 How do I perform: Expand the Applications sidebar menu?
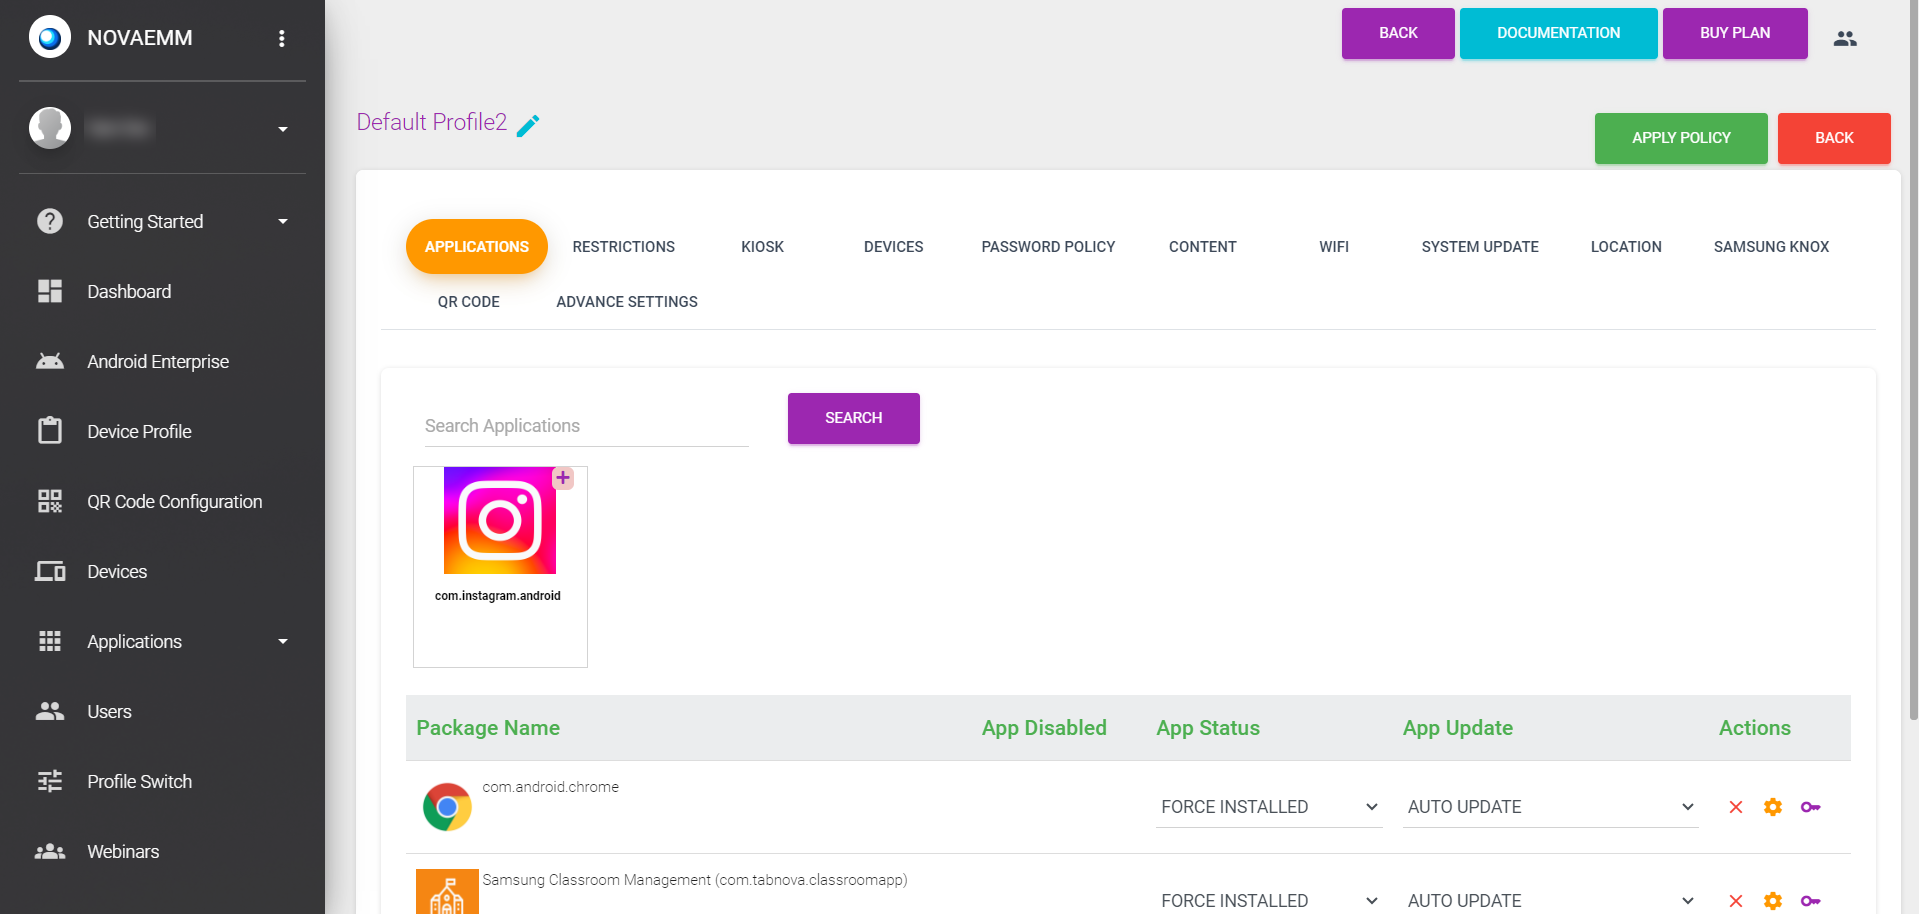click(162, 642)
